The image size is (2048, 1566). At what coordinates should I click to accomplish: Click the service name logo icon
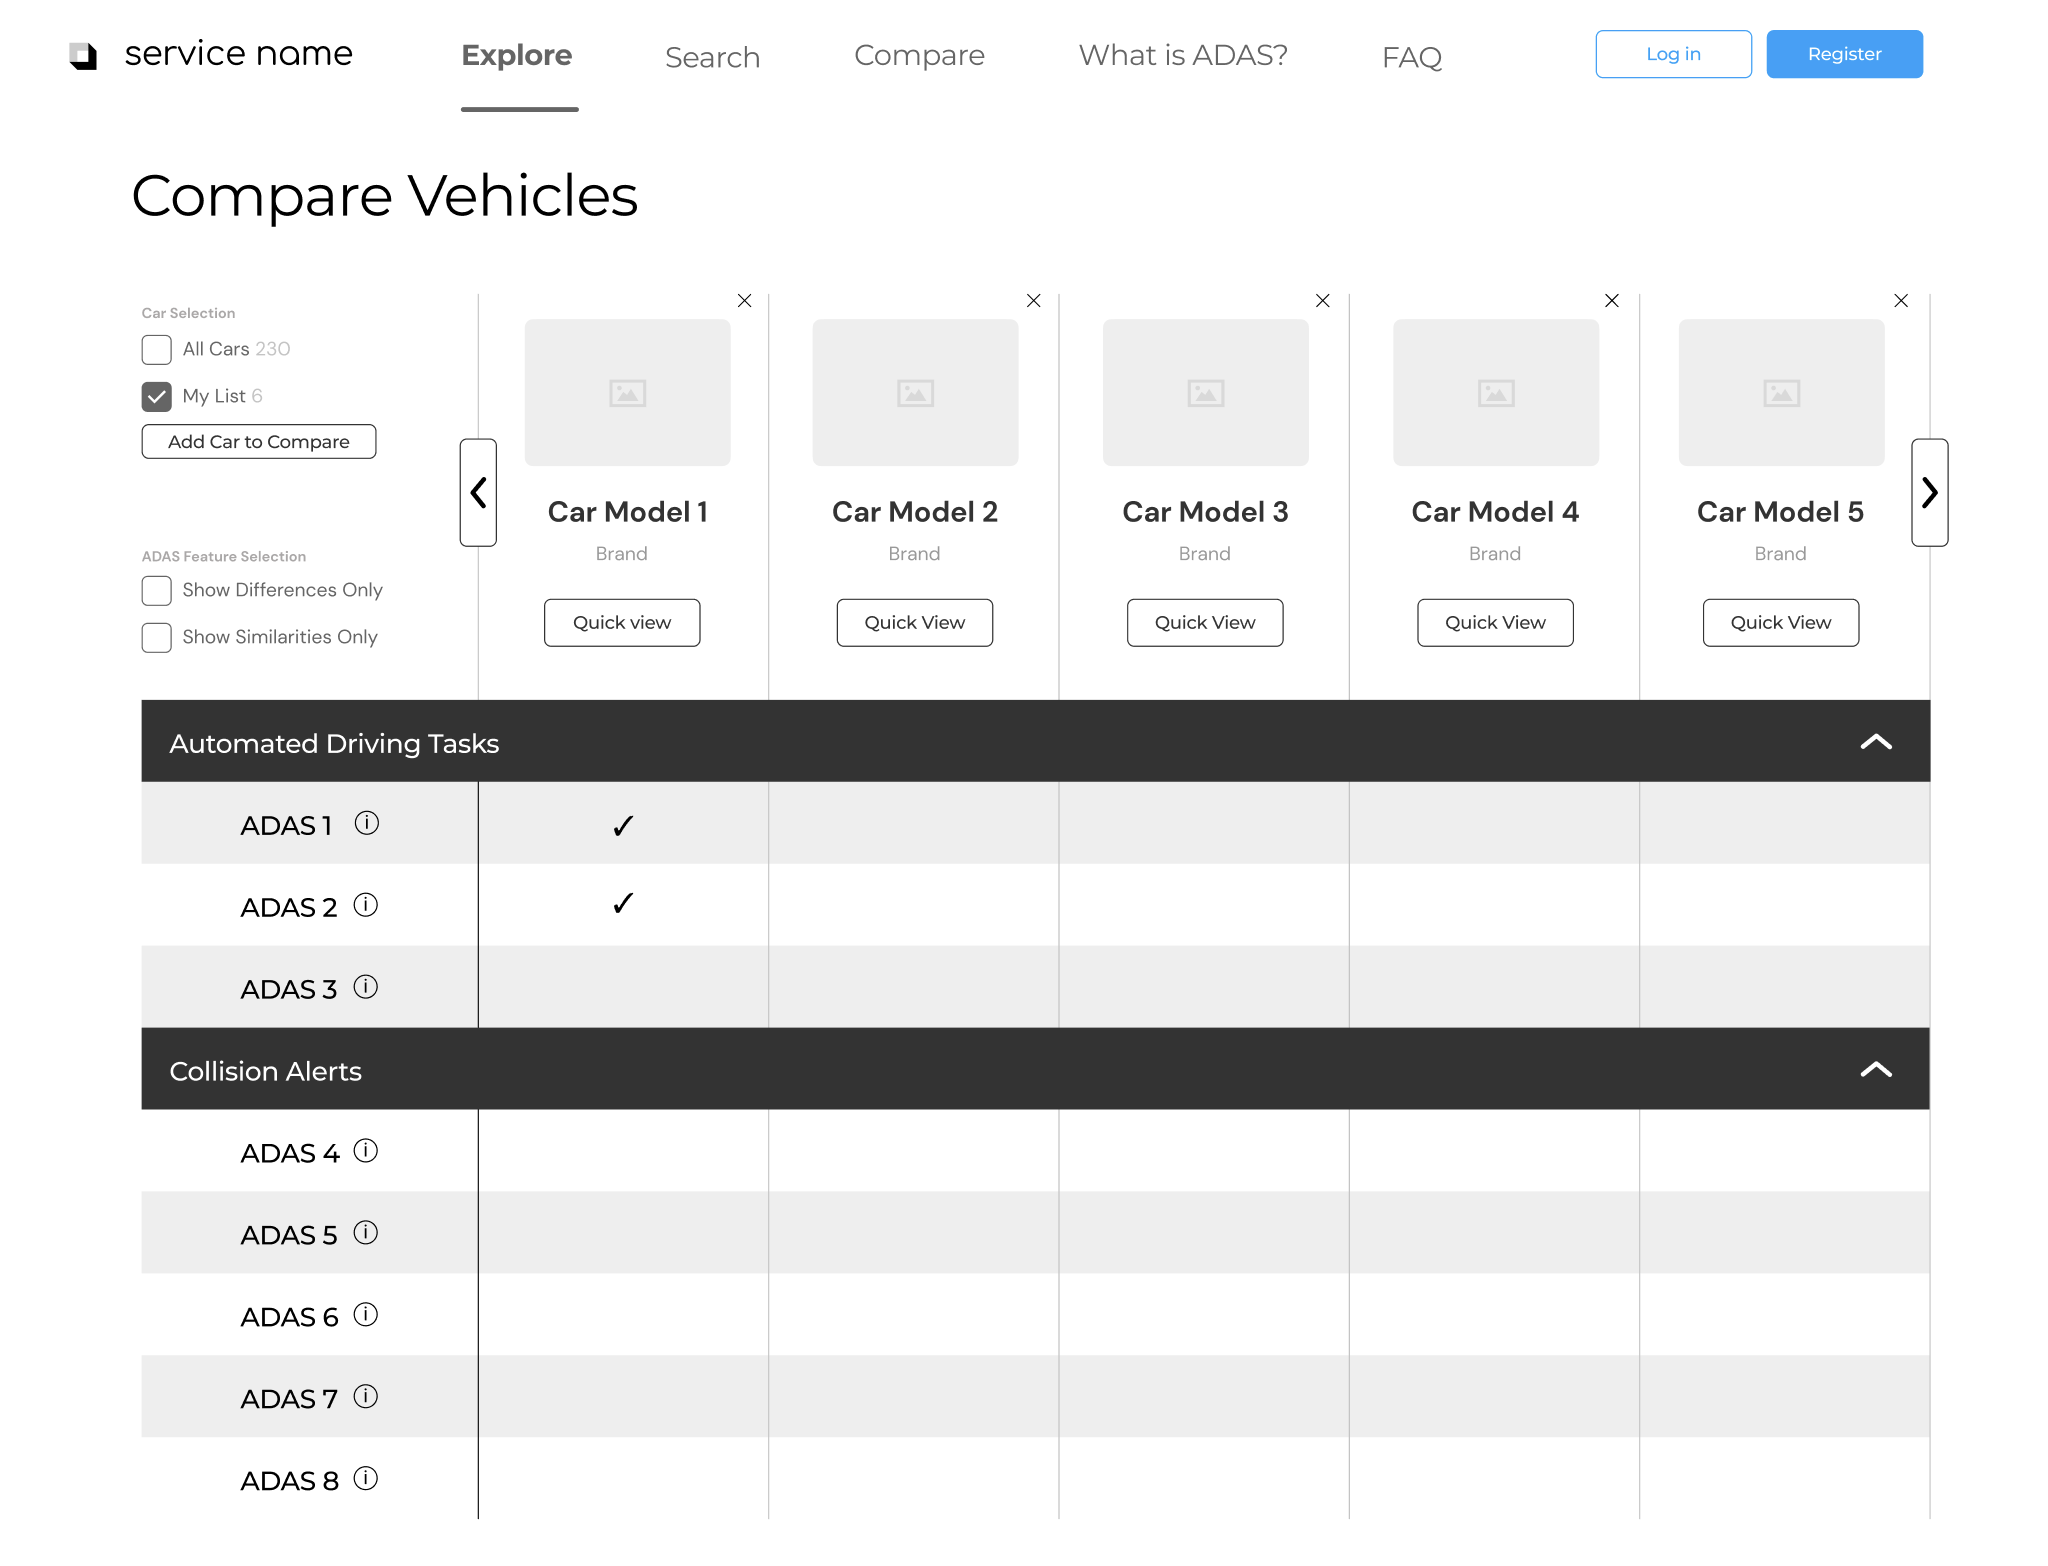point(83,56)
